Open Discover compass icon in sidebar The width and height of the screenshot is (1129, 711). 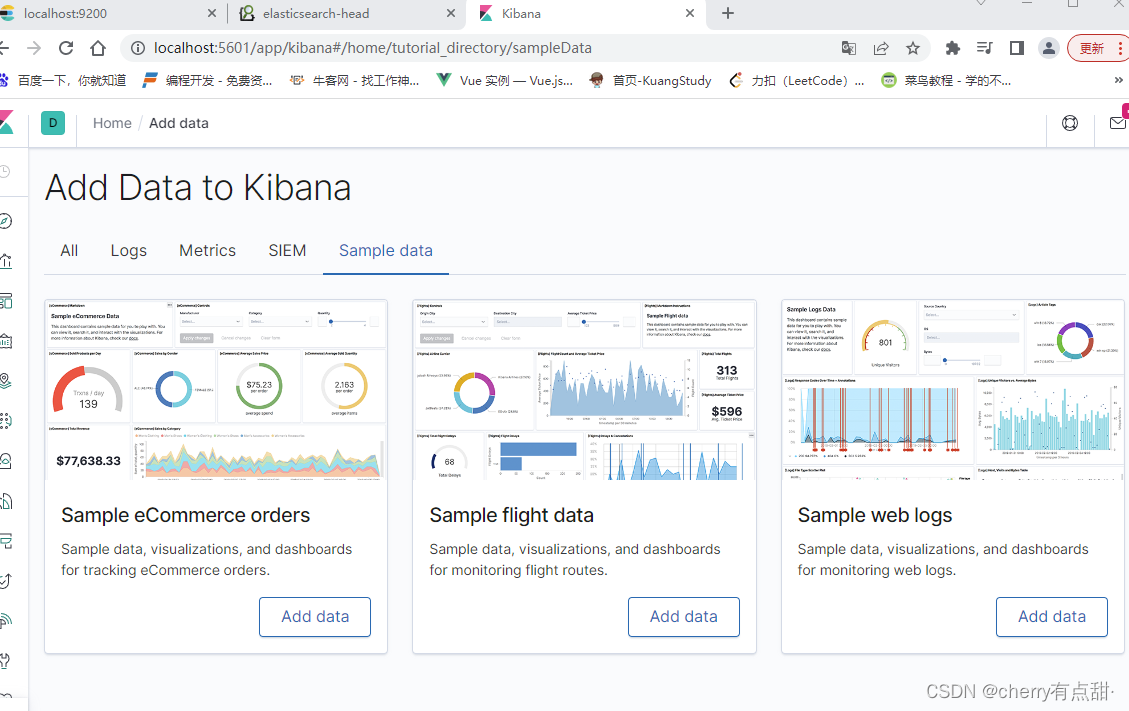(x=5, y=221)
